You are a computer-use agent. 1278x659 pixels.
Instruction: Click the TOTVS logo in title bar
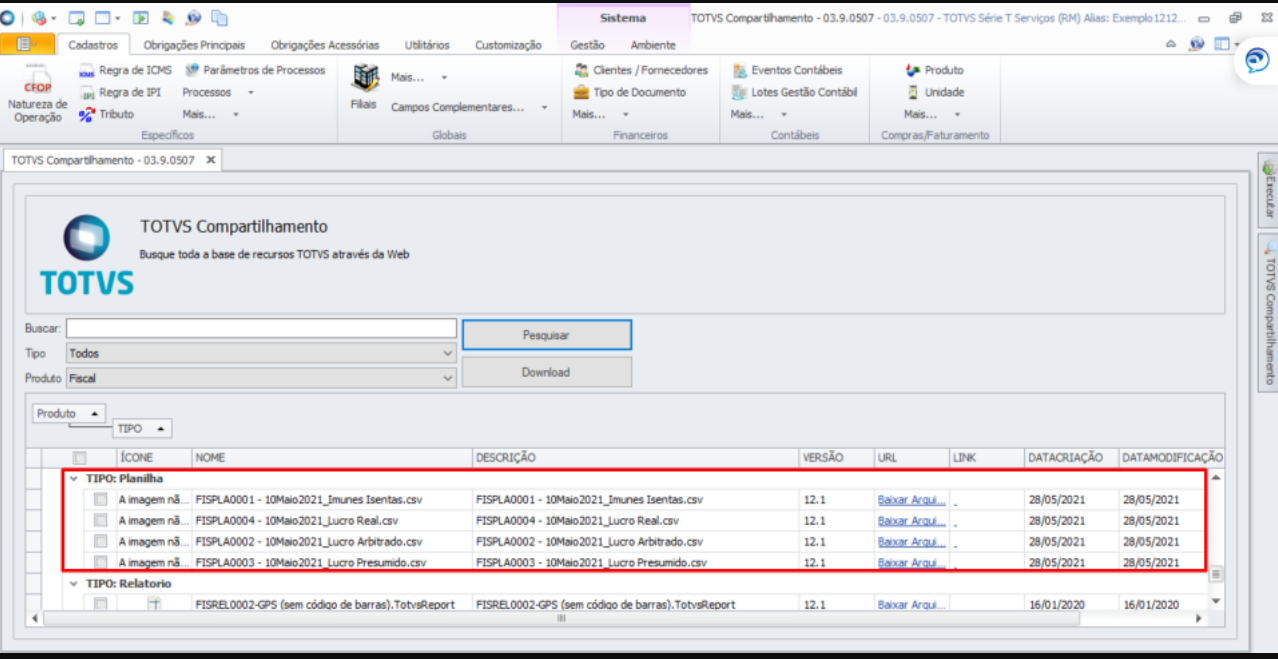7,18
